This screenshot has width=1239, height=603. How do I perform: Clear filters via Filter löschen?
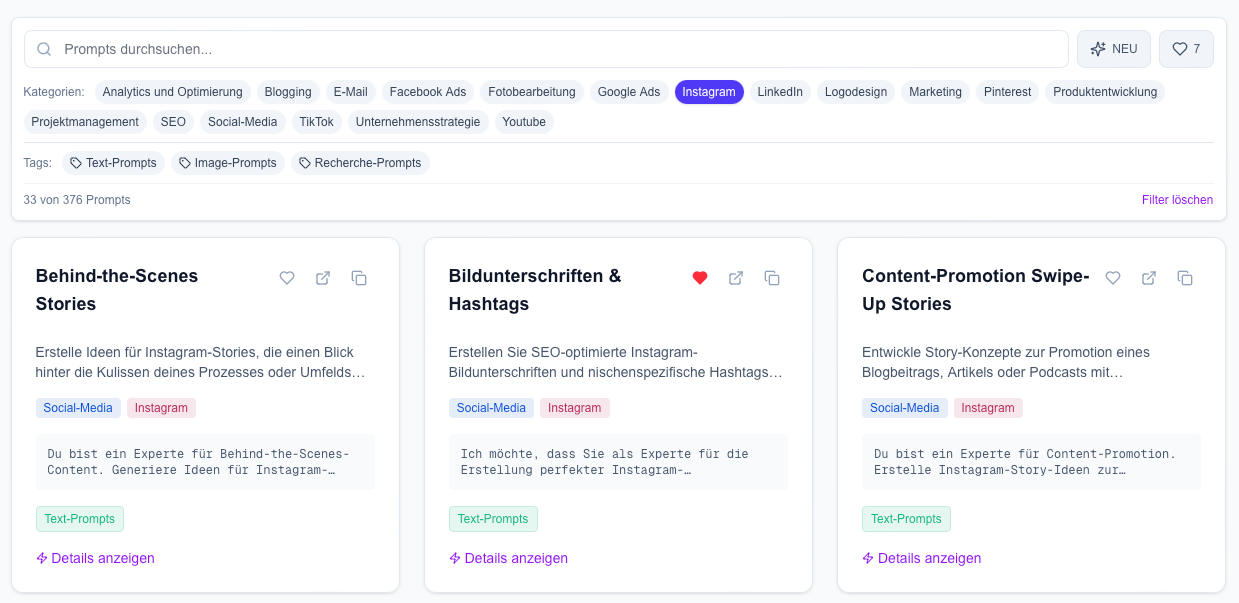1177,200
